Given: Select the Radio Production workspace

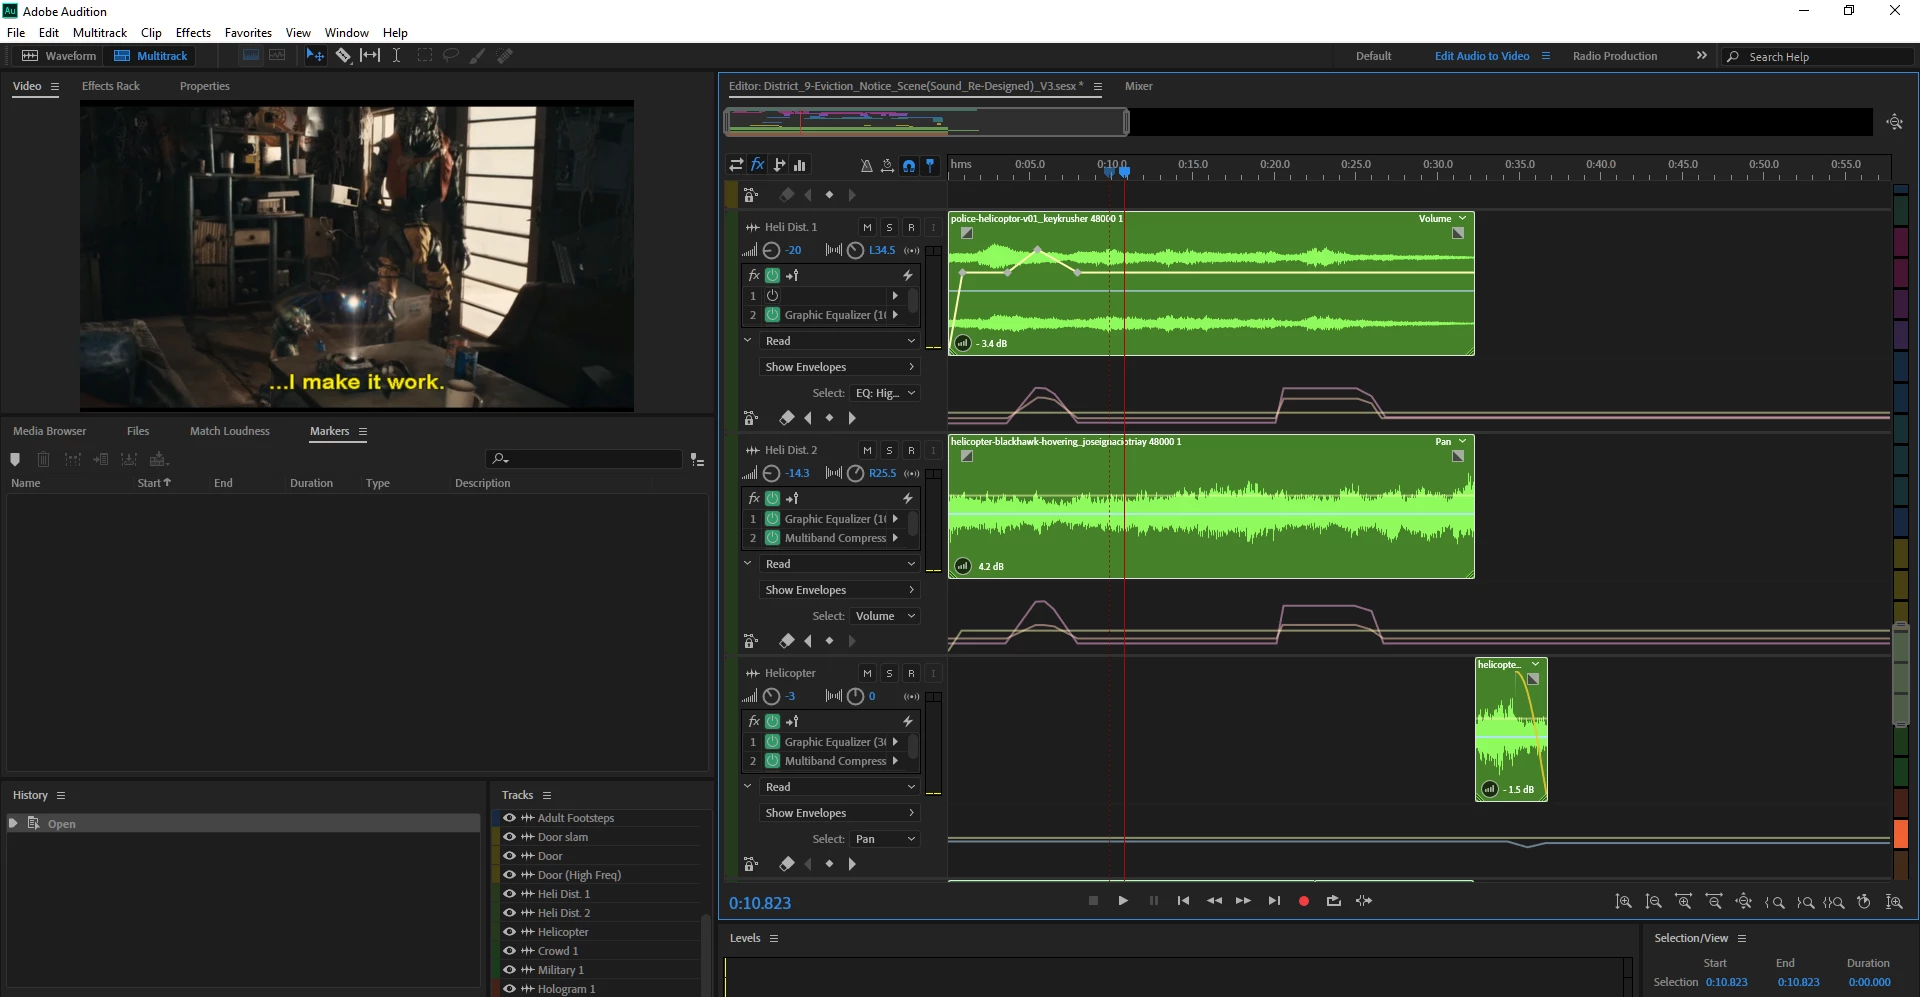Looking at the screenshot, I should click(x=1615, y=56).
